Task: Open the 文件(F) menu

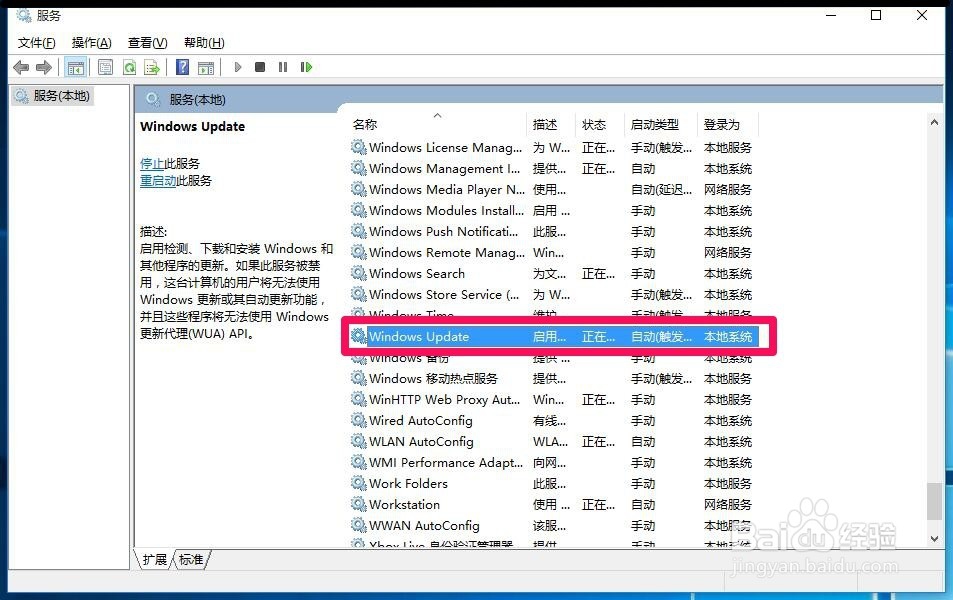Action: (36, 43)
